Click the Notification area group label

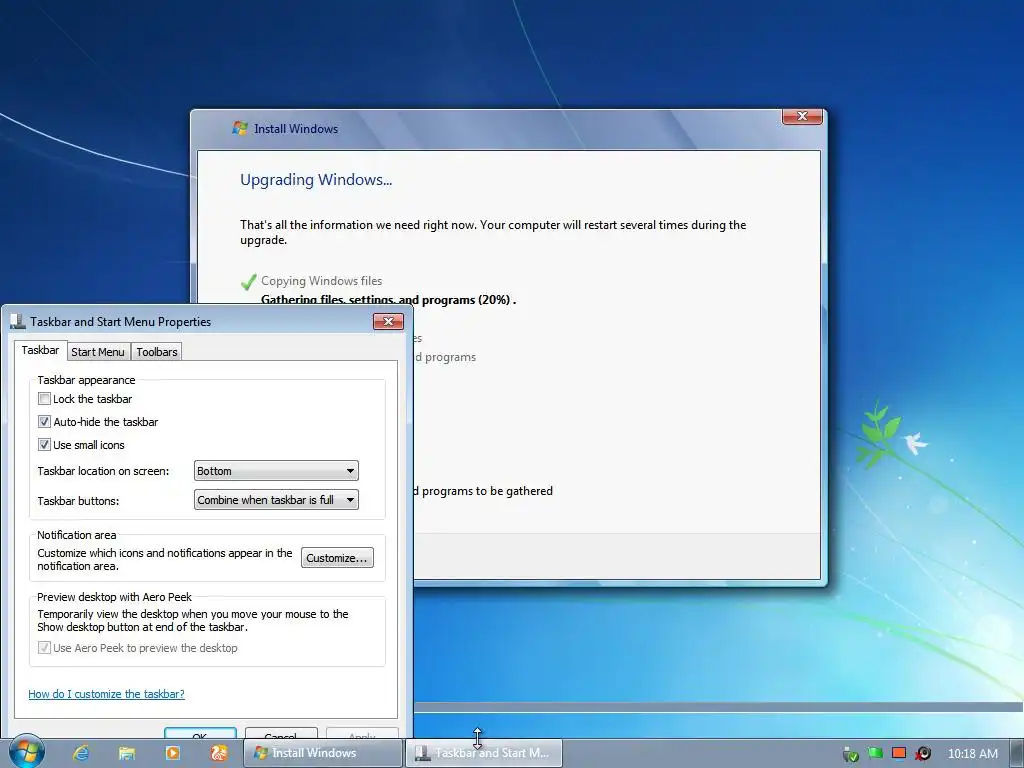tap(76, 535)
